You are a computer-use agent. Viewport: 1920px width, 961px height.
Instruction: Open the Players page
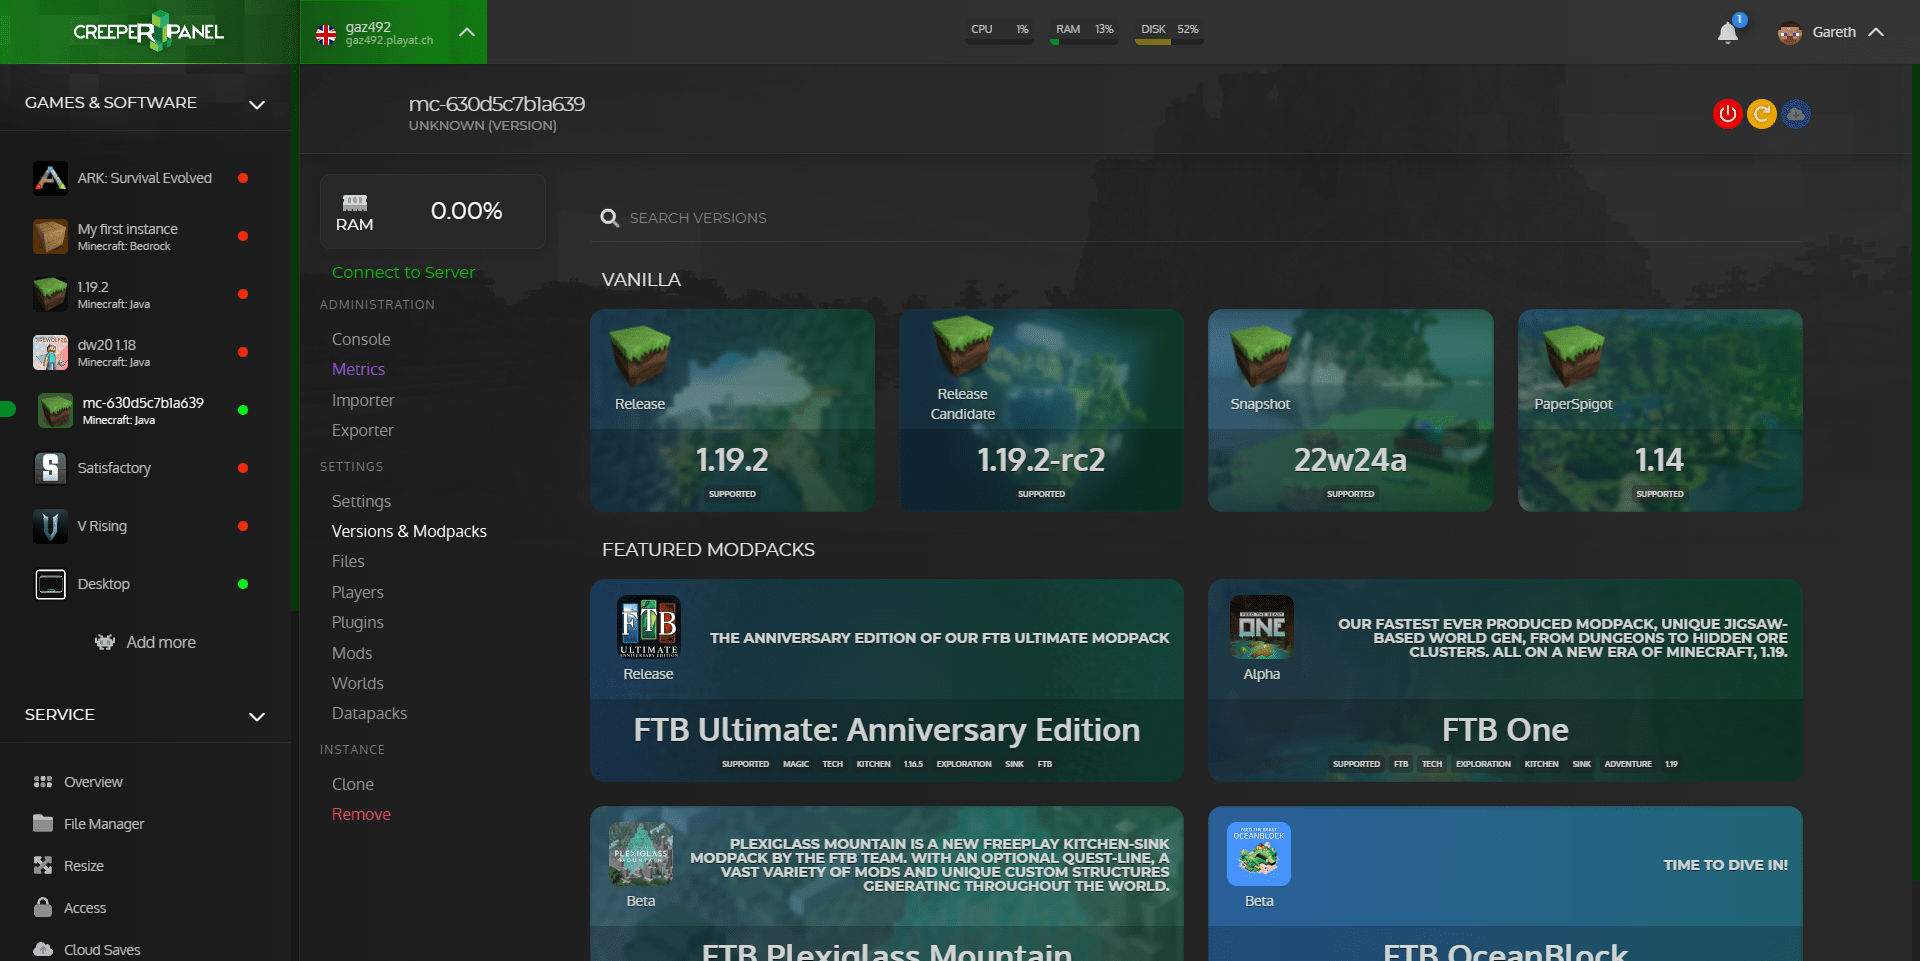tap(357, 592)
